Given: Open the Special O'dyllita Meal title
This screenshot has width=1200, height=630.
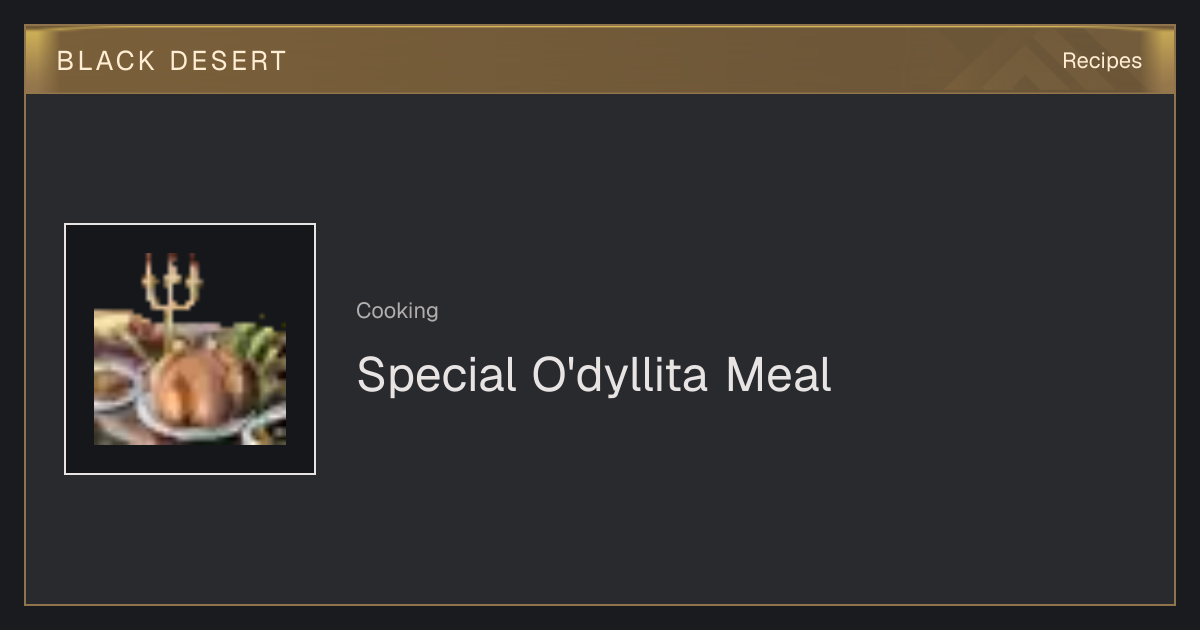Looking at the screenshot, I should pos(594,375).
